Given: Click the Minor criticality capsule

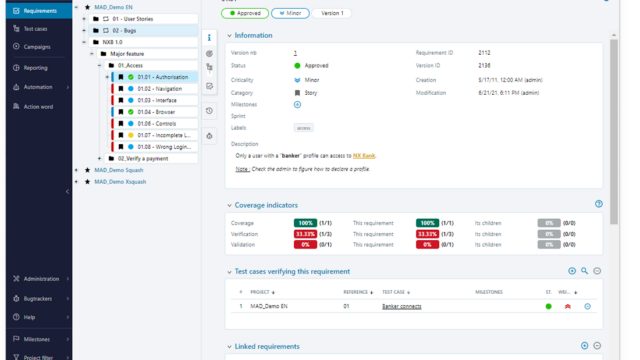Looking at the screenshot, I should [x=290, y=13].
